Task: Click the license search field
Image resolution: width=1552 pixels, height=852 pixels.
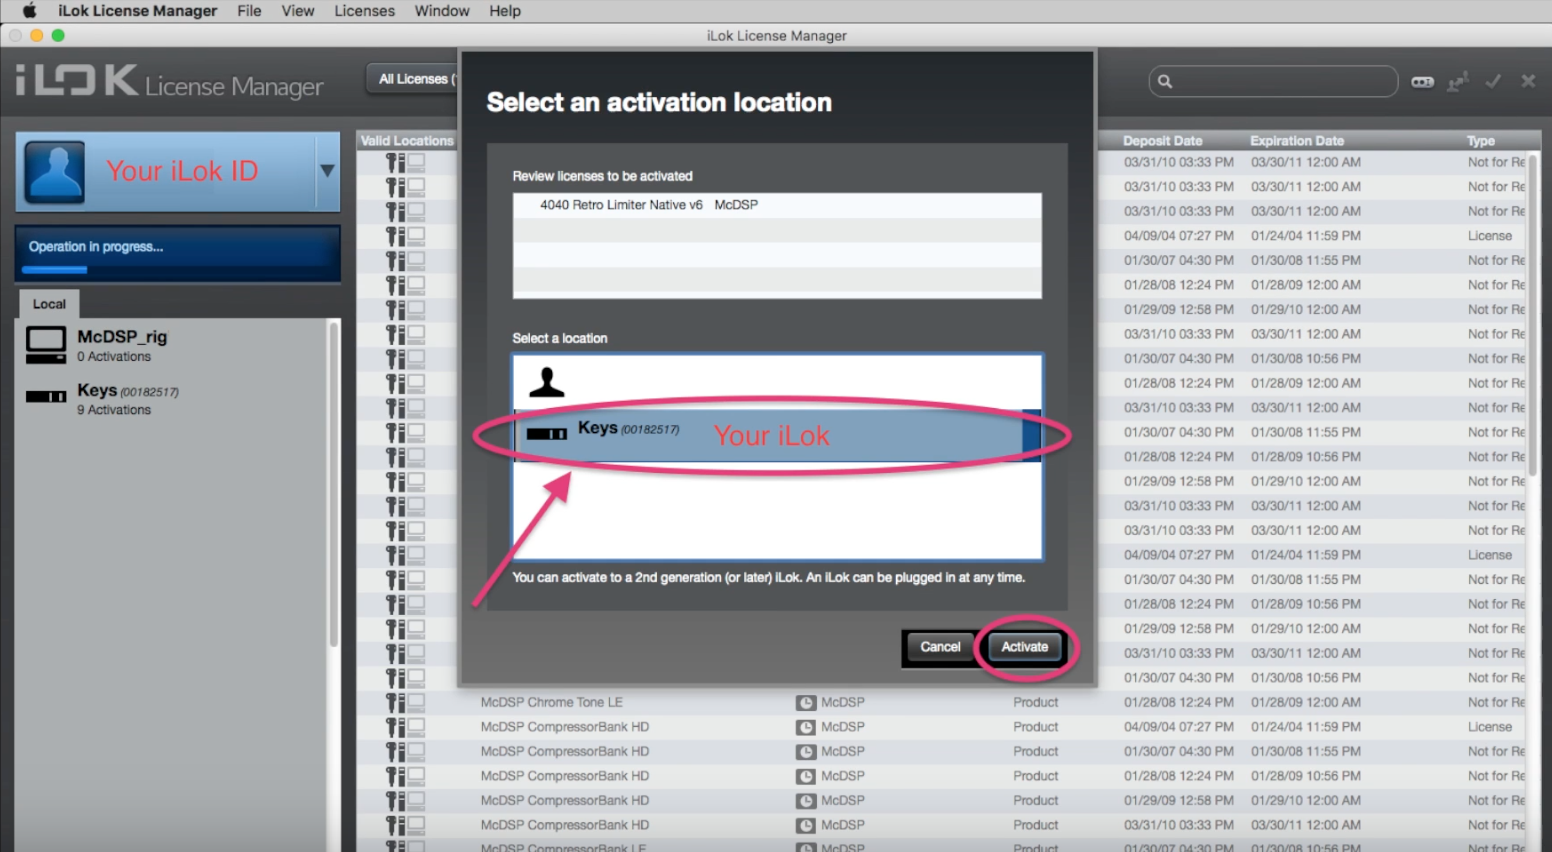Action: tap(1273, 81)
